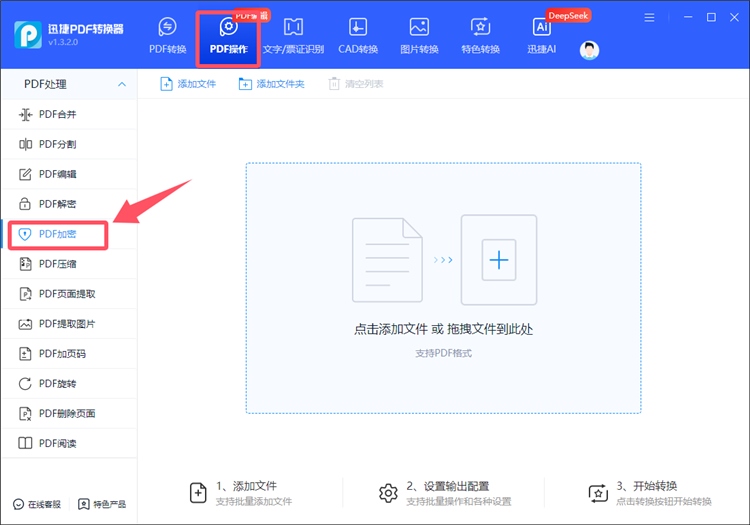Open the 文字/票证识别 tab
The height and width of the screenshot is (525, 750).
coord(293,35)
